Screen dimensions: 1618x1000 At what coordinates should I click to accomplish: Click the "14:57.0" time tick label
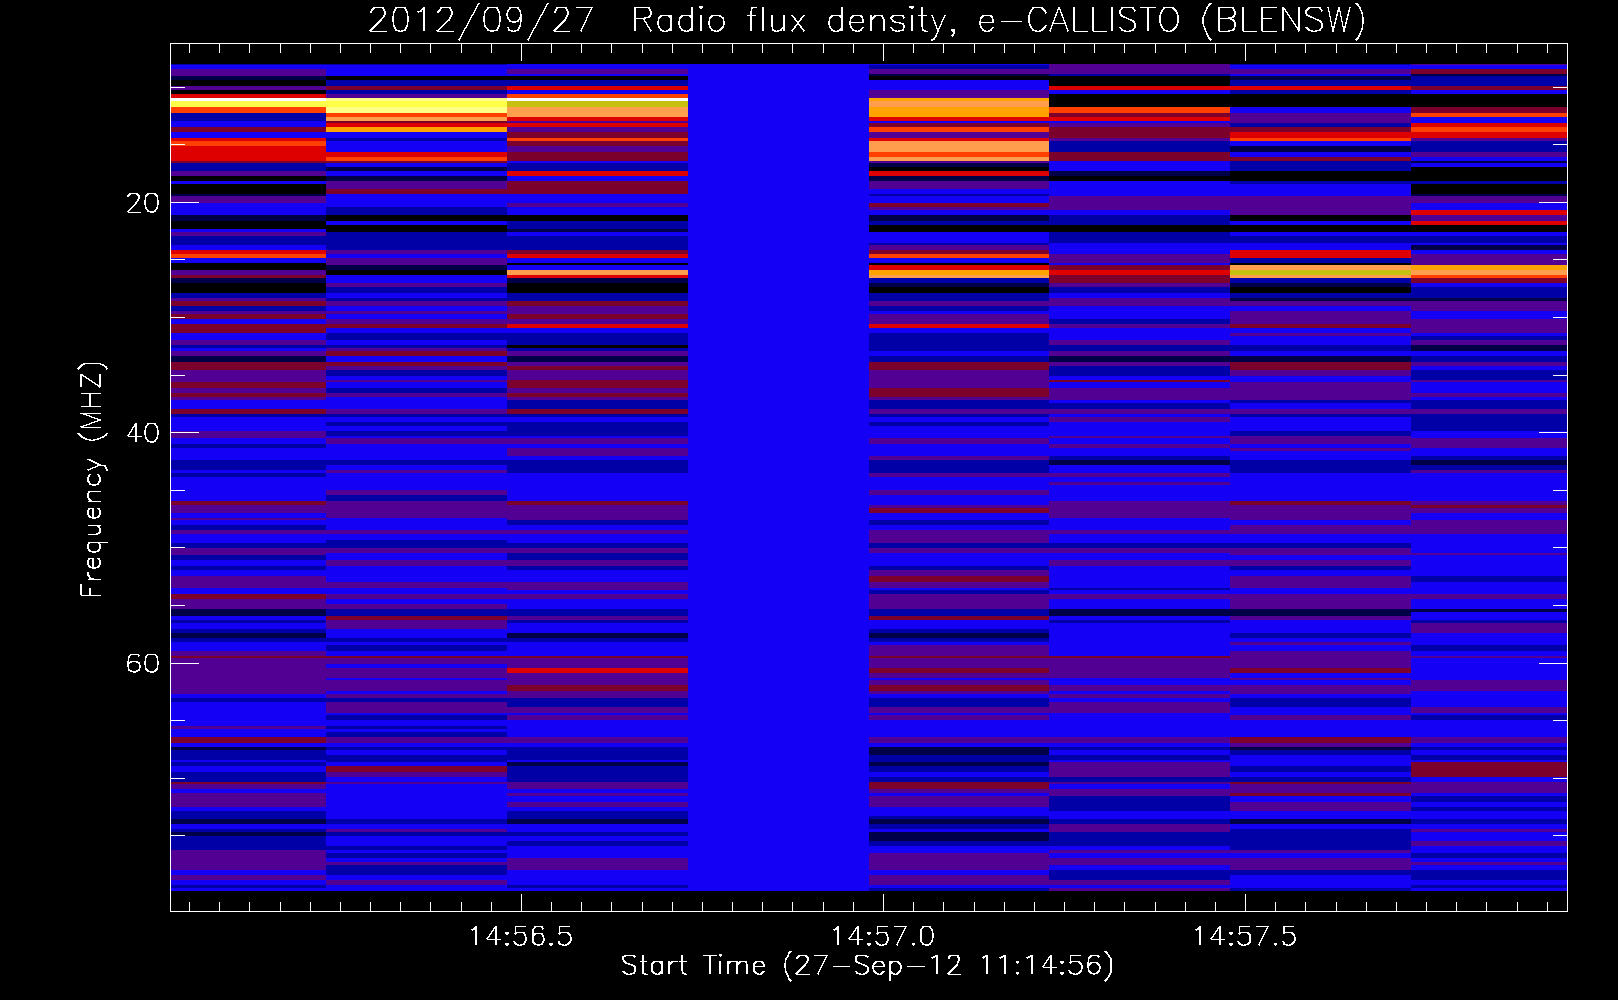[x=883, y=937]
